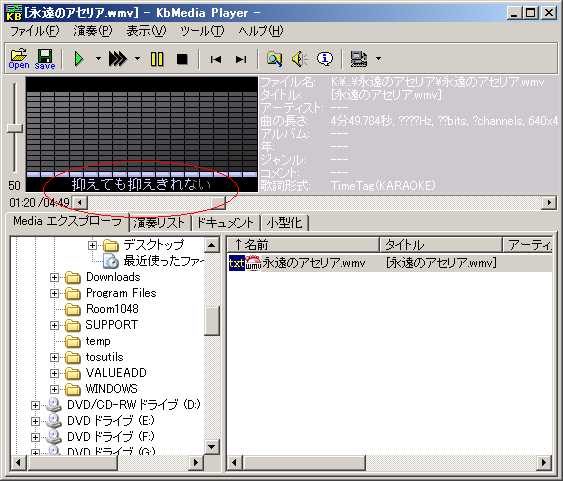Expand the DVD ドライブ (F:) node
The height and width of the screenshot is (481, 563).
[x=35, y=437]
